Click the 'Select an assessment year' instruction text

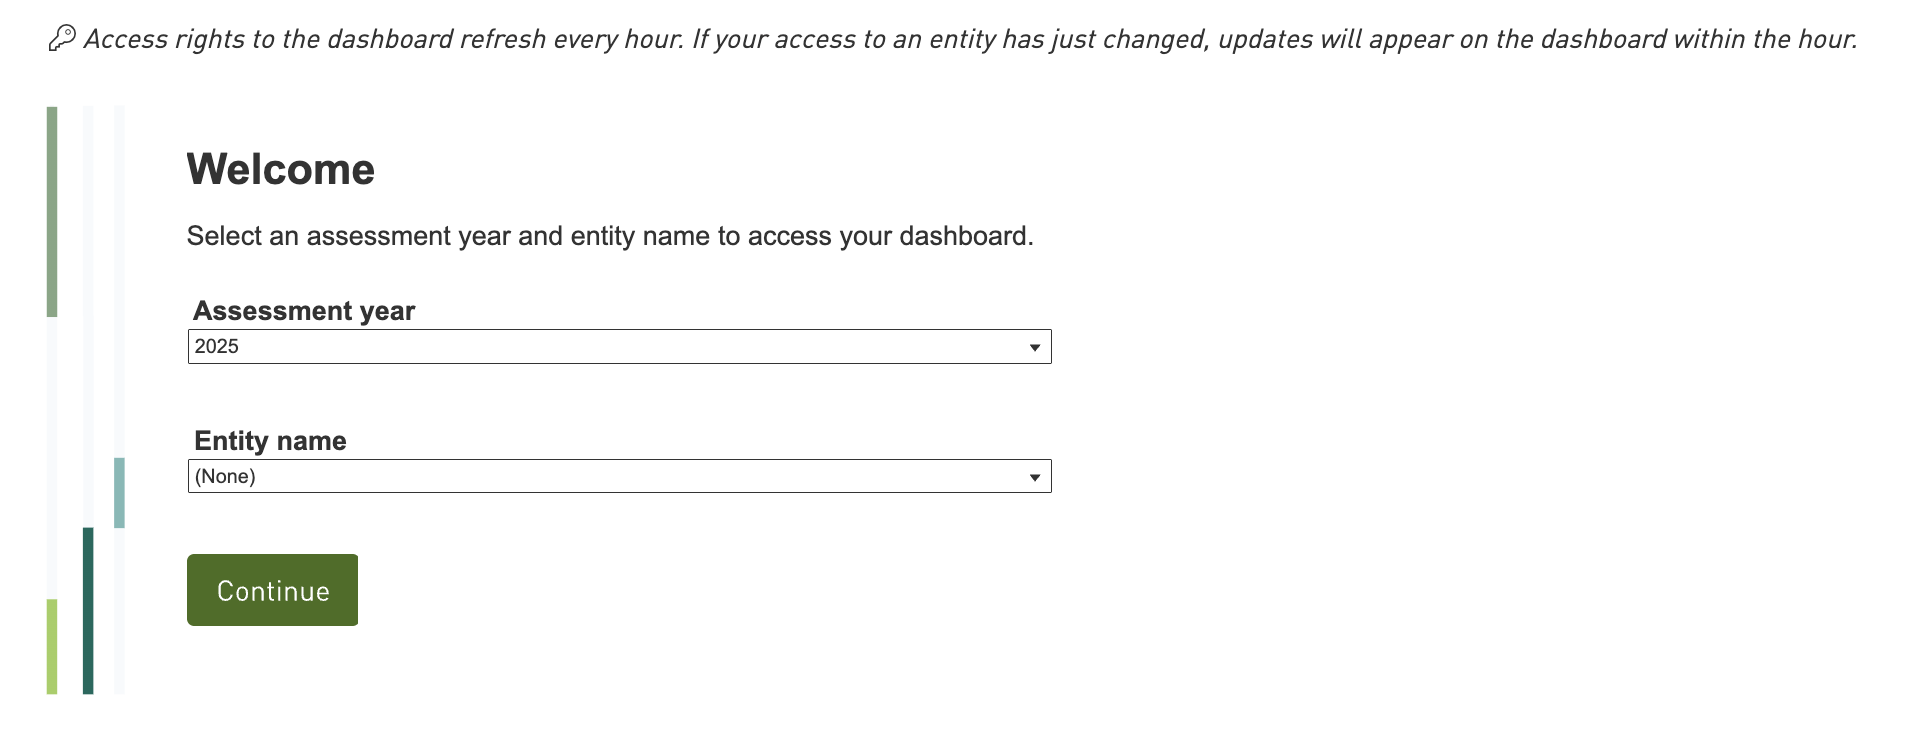click(609, 236)
